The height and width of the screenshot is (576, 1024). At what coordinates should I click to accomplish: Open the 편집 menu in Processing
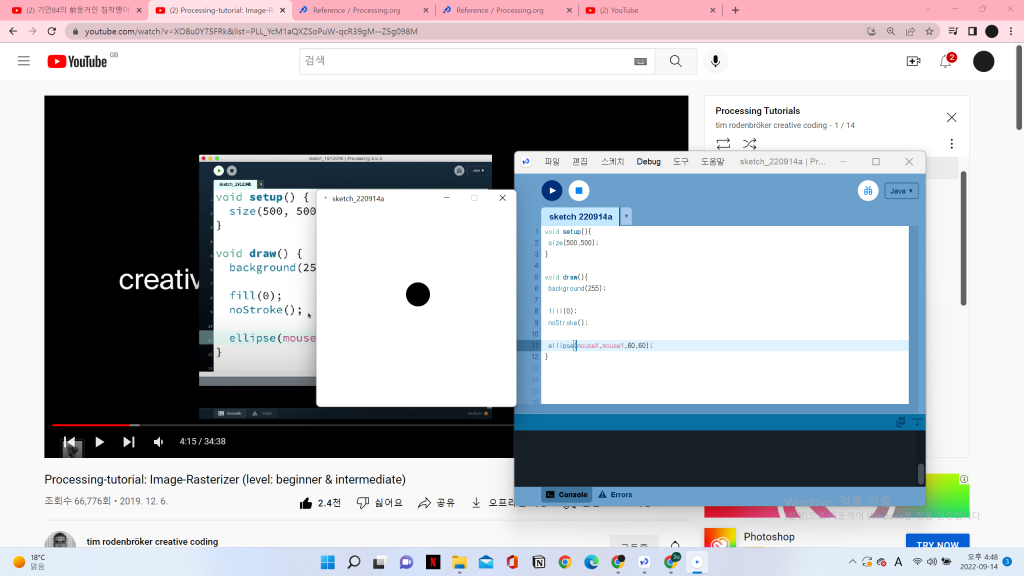[x=580, y=161]
